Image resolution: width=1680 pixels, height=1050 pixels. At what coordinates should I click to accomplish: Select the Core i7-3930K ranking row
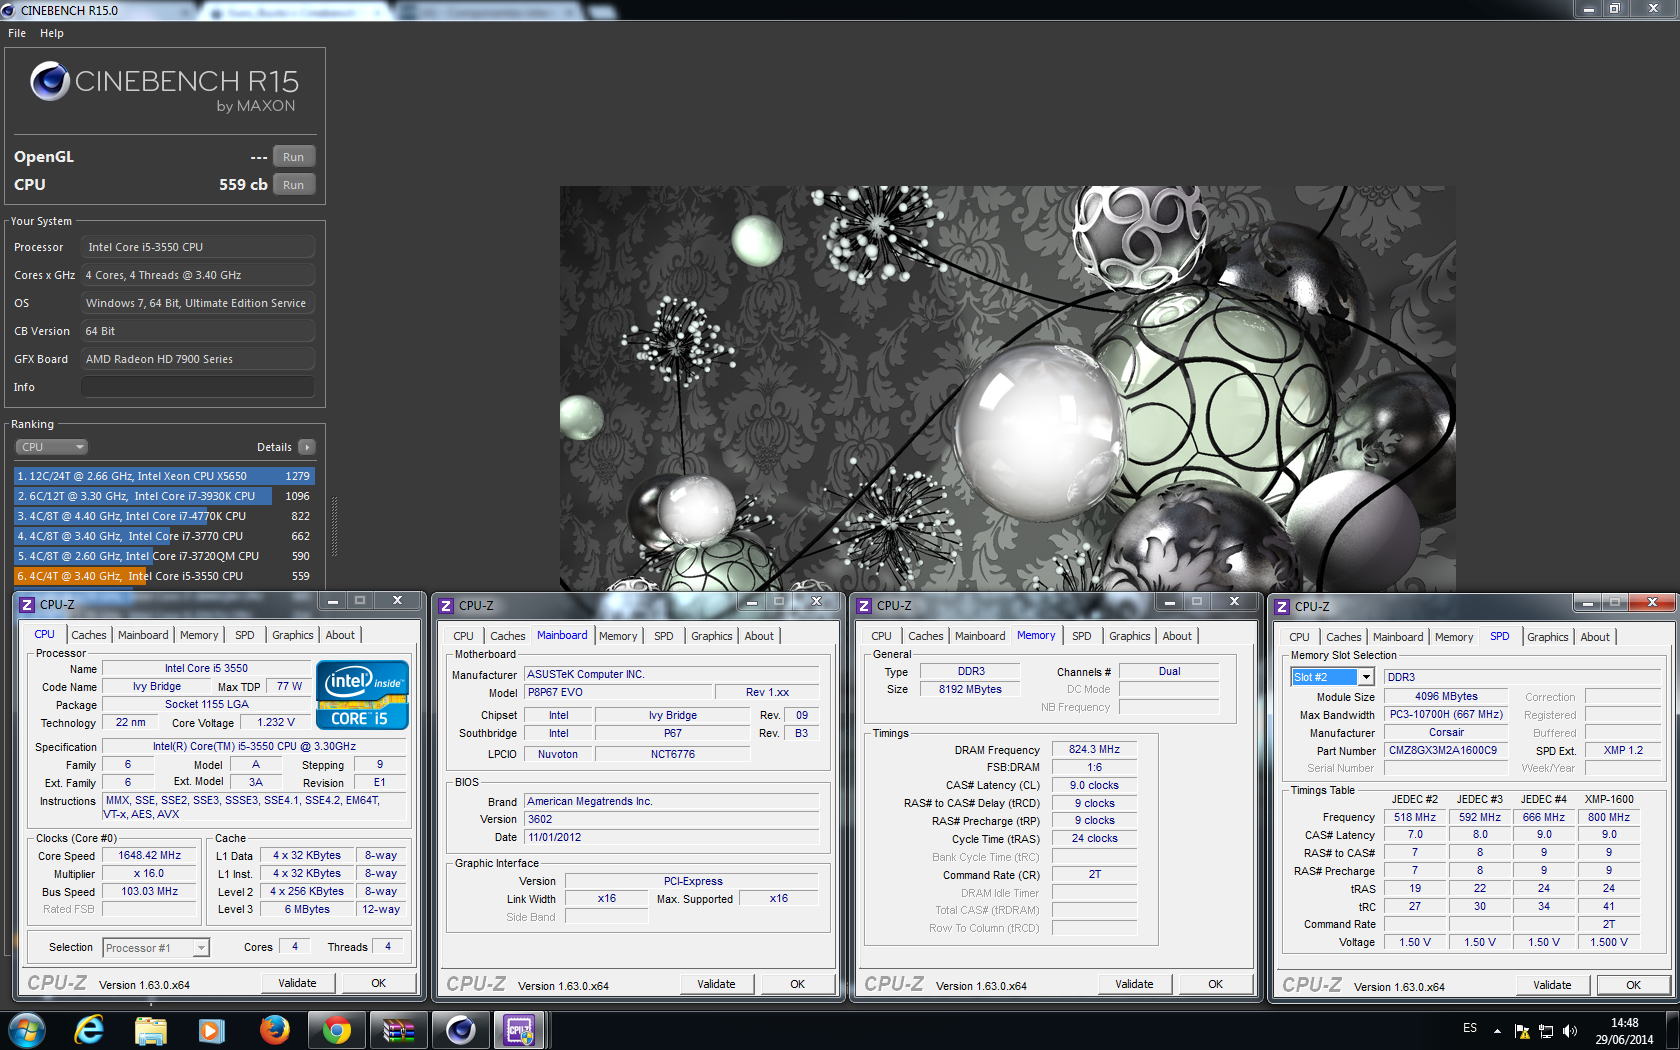[164, 496]
